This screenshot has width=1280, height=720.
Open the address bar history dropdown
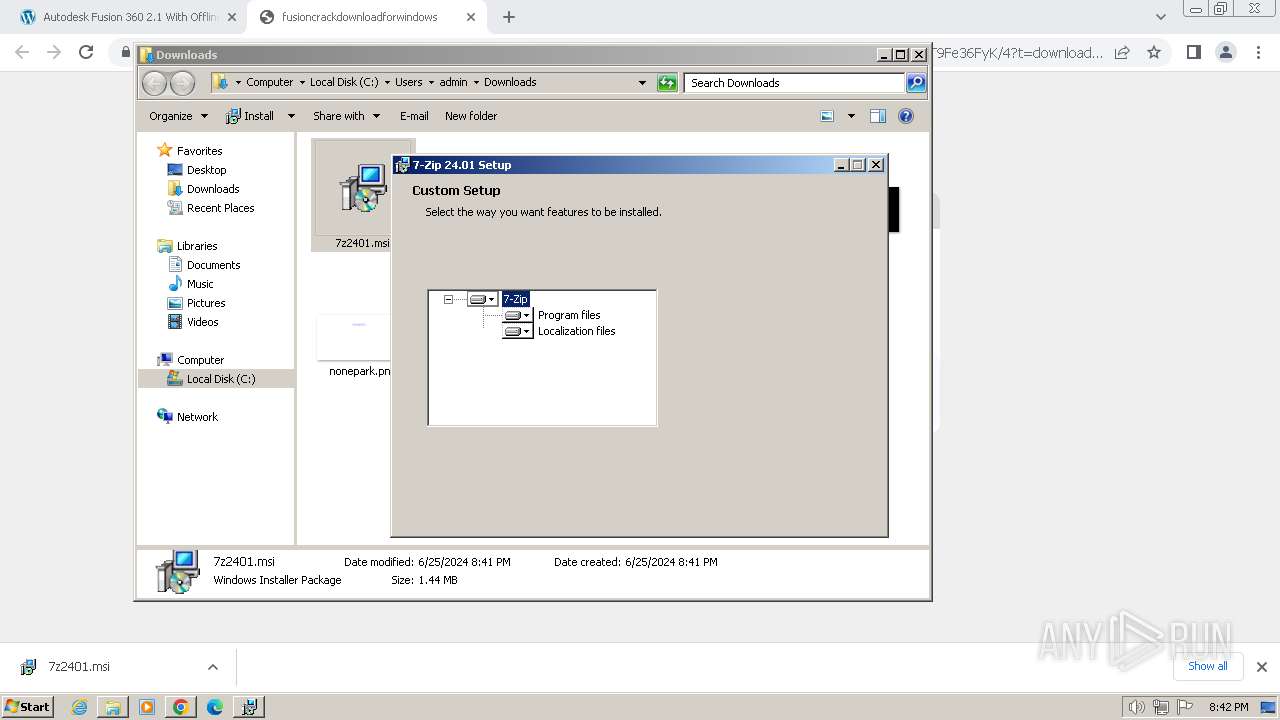tap(642, 83)
